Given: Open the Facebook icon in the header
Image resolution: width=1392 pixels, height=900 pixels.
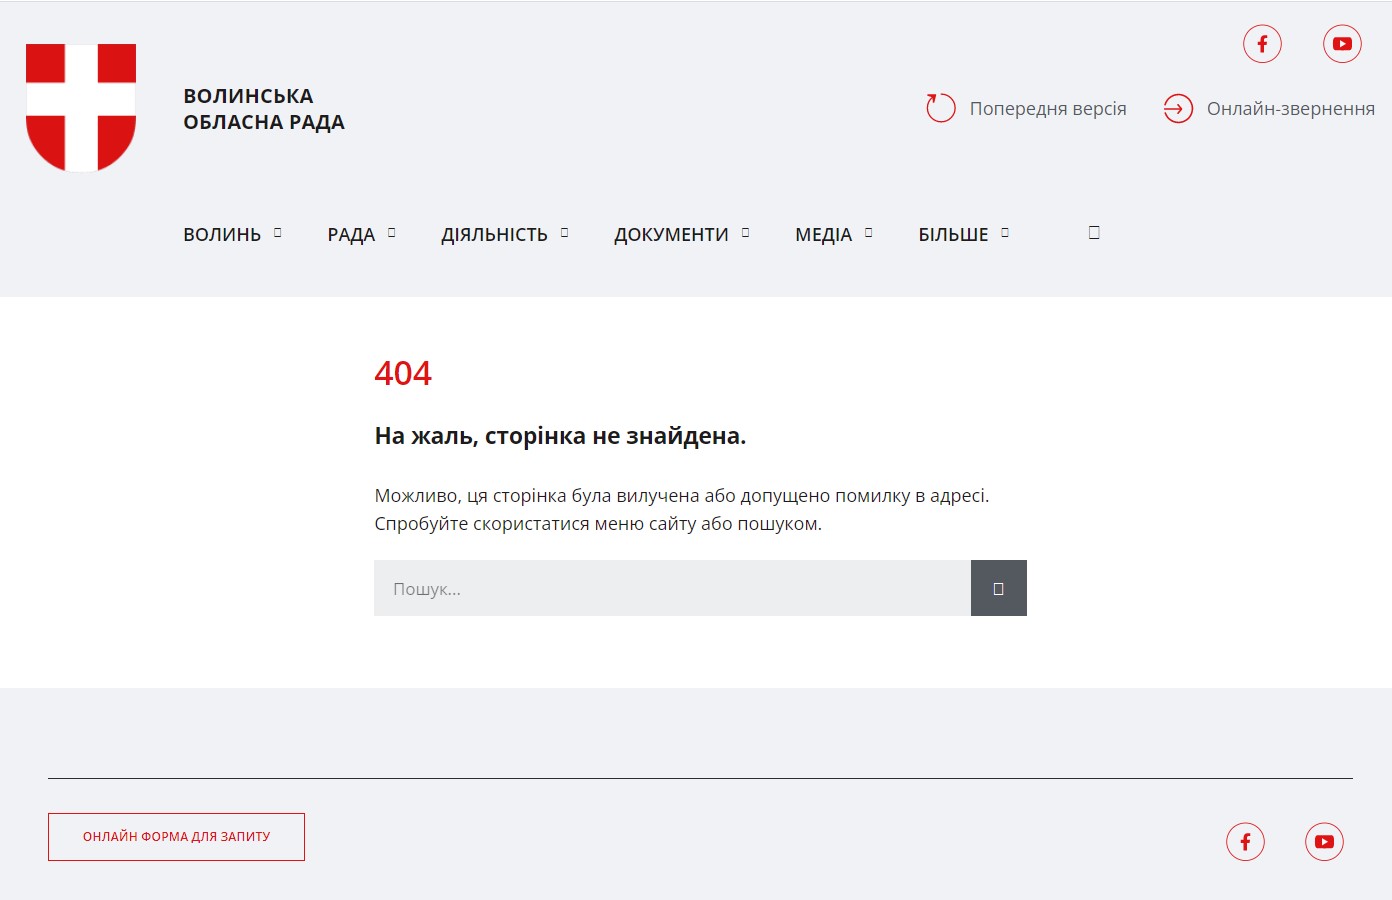Looking at the screenshot, I should (1262, 44).
